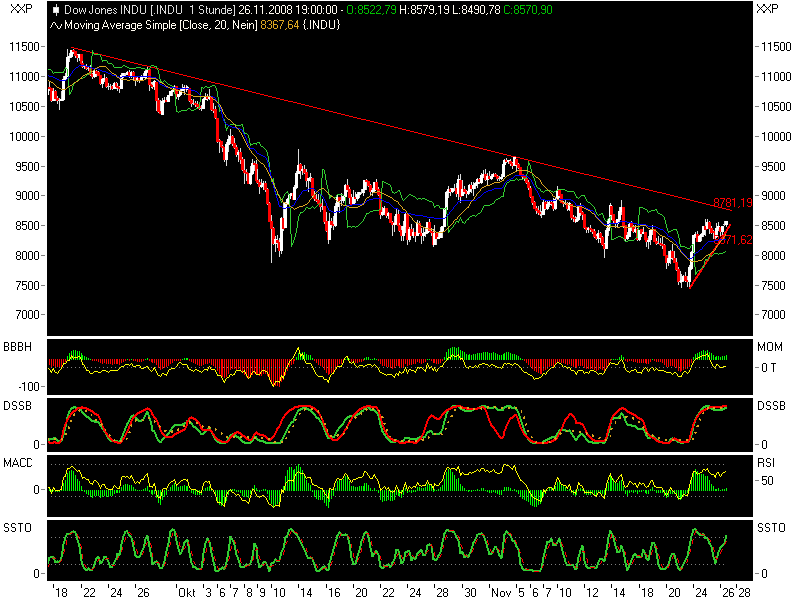
Task: Click the Okt month marker on time axis
Action: 186,592
